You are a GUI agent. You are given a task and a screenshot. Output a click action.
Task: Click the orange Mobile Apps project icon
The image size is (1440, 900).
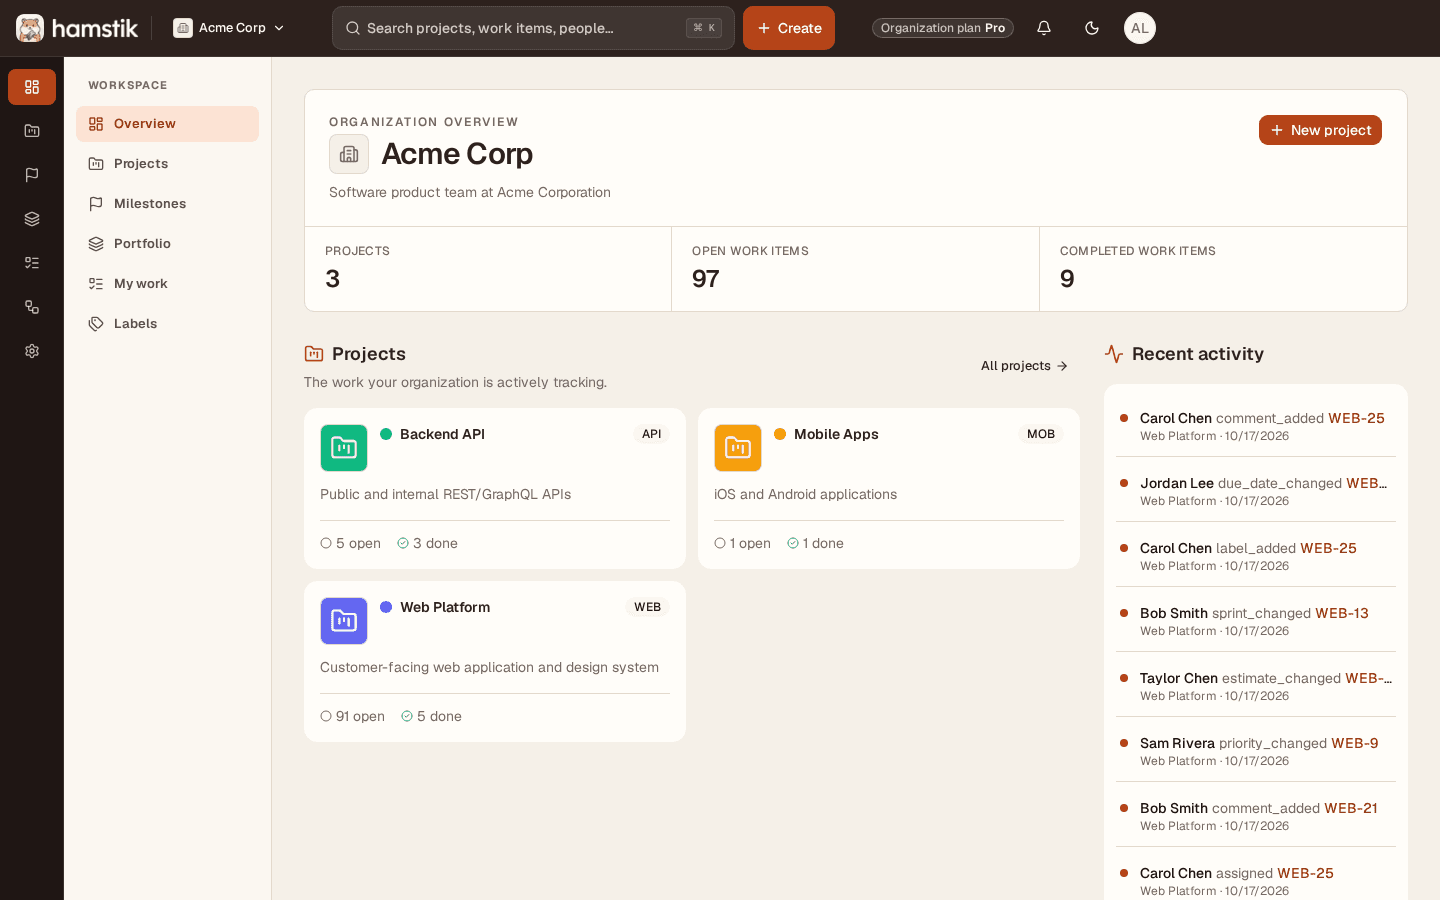(738, 448)
